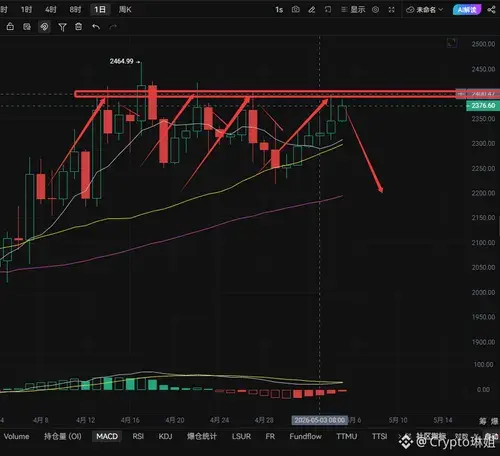Enable the LSUR indicator
This screenshot has width=500, height=456.
[x=241, y=436]
